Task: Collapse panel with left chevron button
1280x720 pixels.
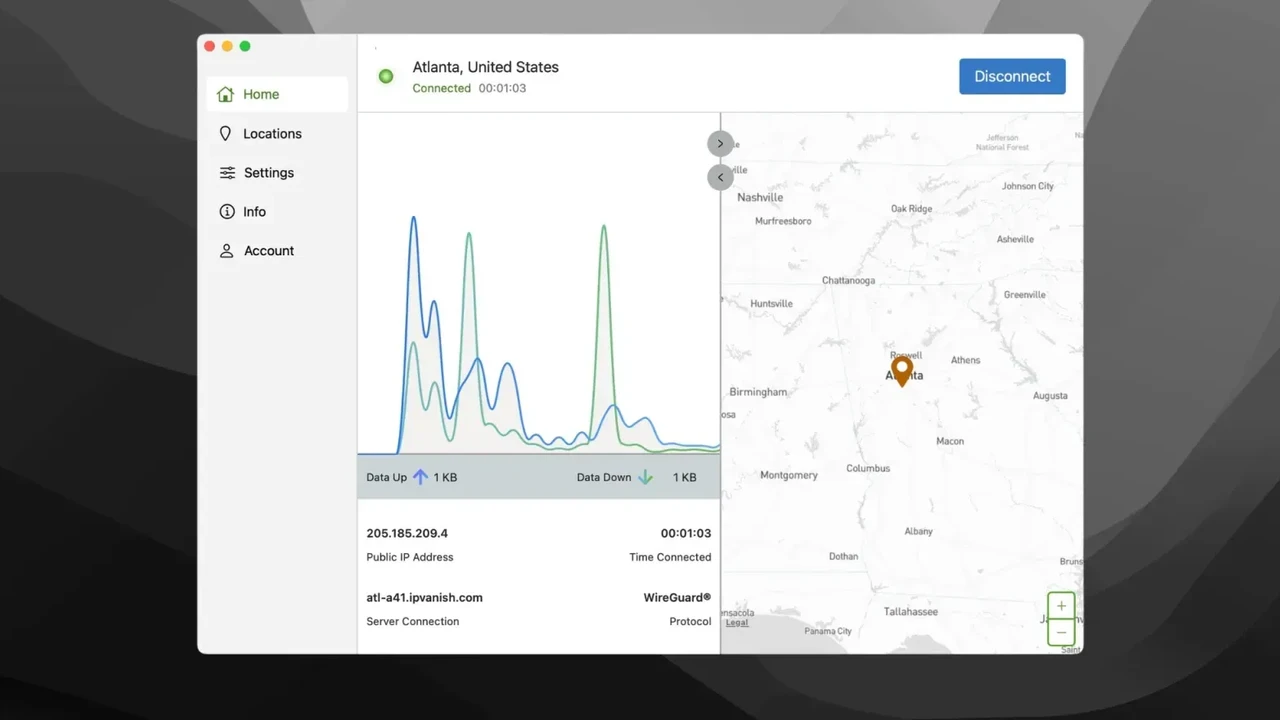Action: click(720, 178)
